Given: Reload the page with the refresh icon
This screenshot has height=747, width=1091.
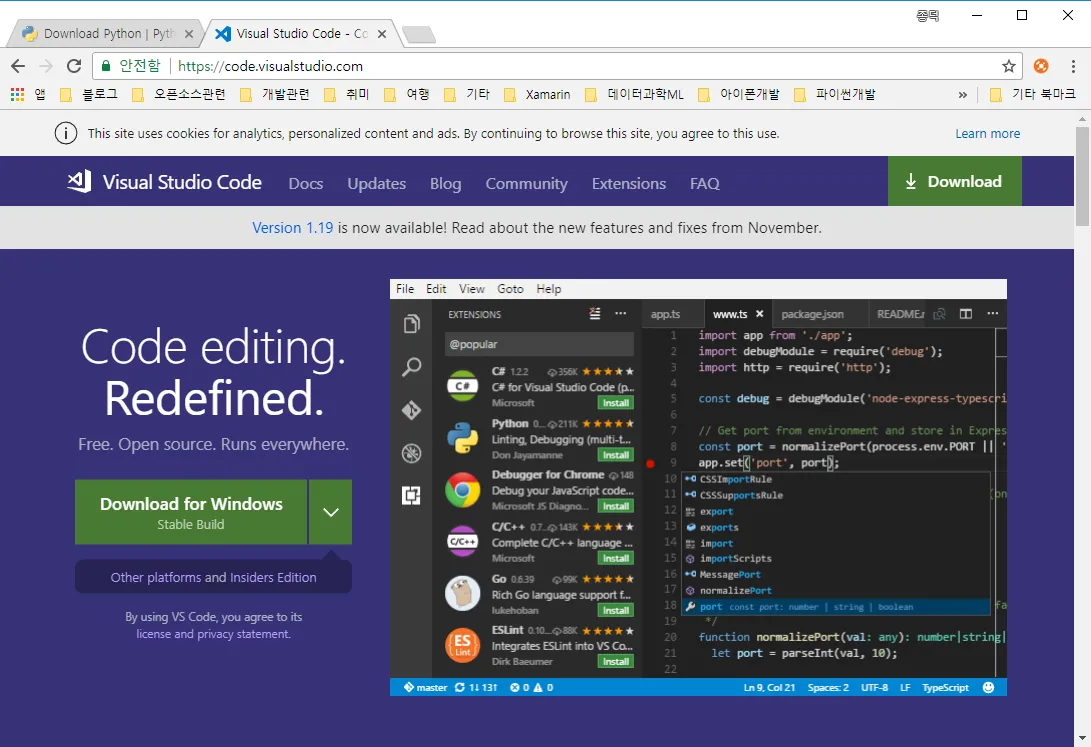Looking at the screenshot, I should 74,66.
